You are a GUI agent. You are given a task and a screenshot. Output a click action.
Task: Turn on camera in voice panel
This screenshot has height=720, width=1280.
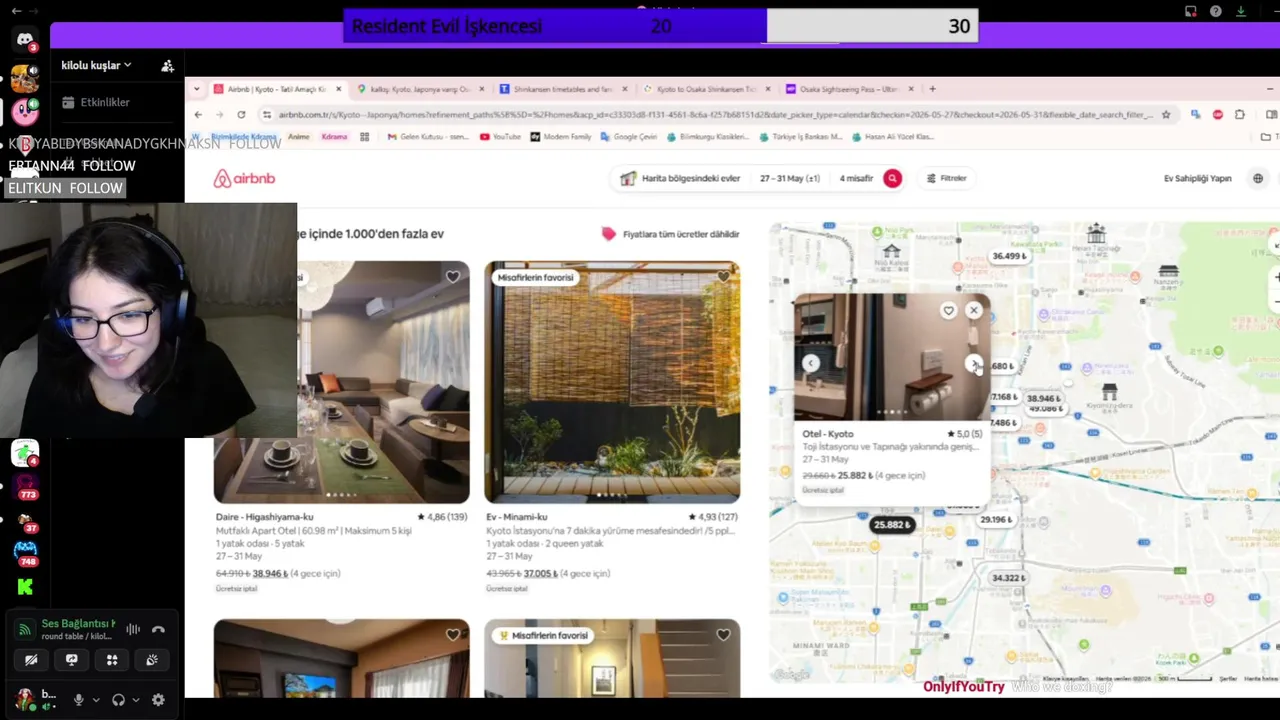[31, 660]
